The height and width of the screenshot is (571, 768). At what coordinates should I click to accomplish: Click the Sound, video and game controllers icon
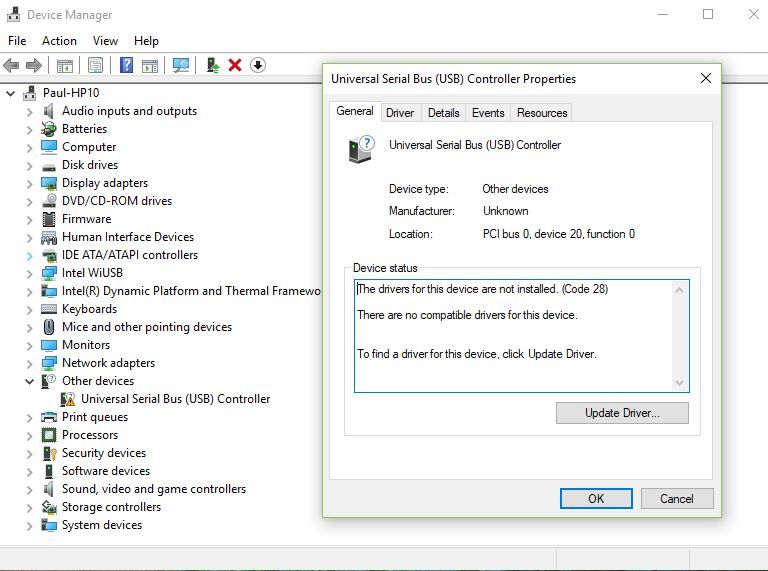[x=48, y=489]
